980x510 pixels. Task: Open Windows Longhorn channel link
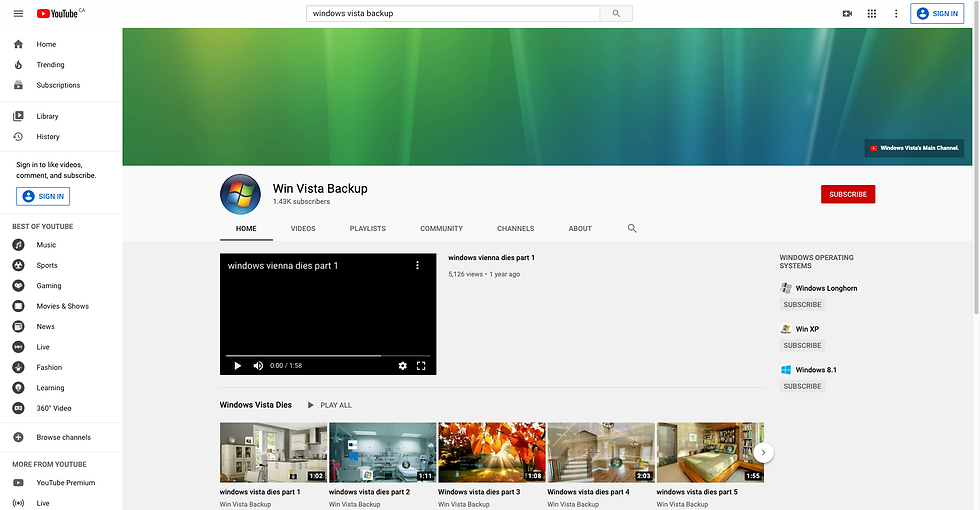(826, 288)
